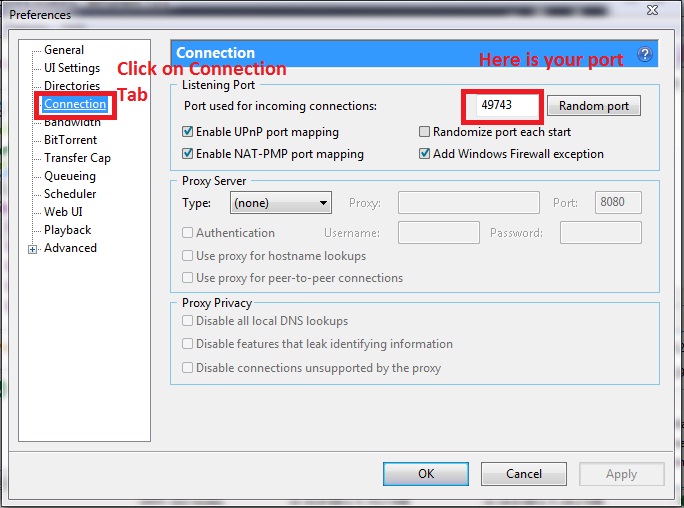Select the Advanced tree item label
Viewport: 684px width, 508px height.
point(70,248)
